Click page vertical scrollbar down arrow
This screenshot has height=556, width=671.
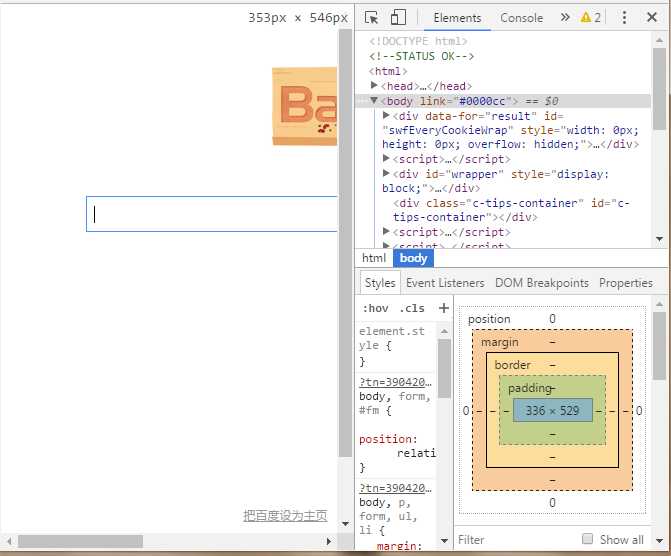coord(345,523)
